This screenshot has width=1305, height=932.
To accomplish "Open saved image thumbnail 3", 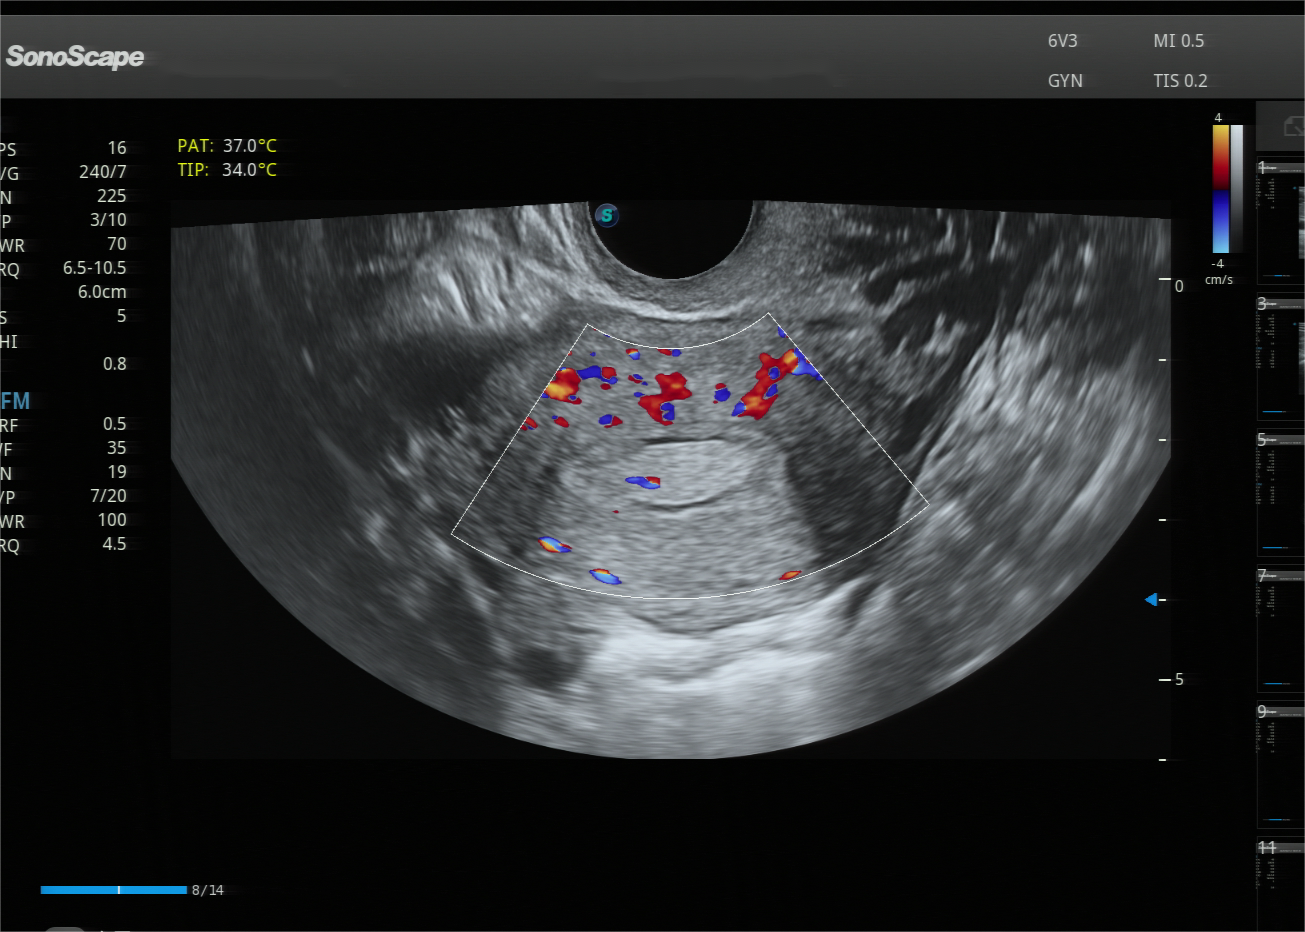I will pos(1281,356).
